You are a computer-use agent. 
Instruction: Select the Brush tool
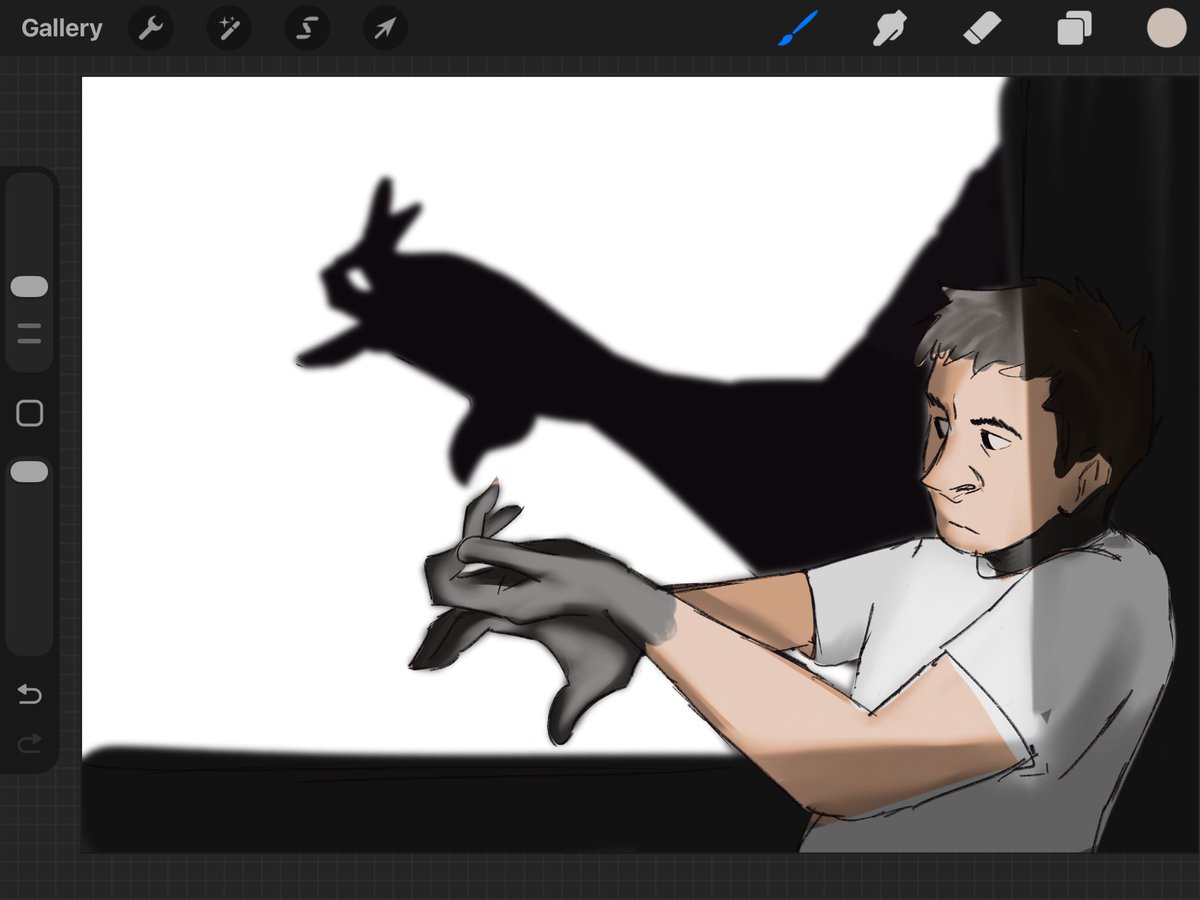(798, 29)
